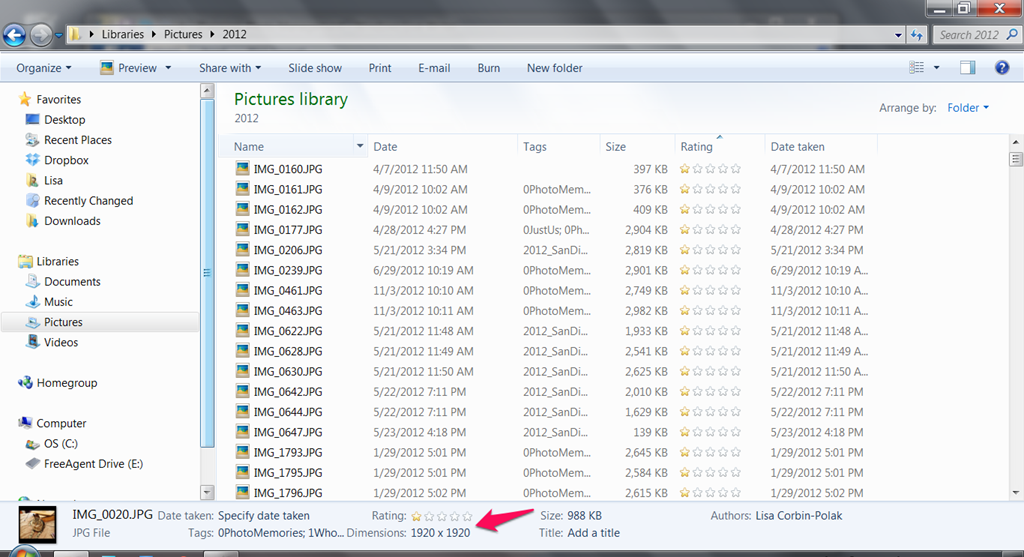Open the Name column filter dropdown arrow
The width and height of the screenshot is (1024, 557).
click(x=360, y=147)
